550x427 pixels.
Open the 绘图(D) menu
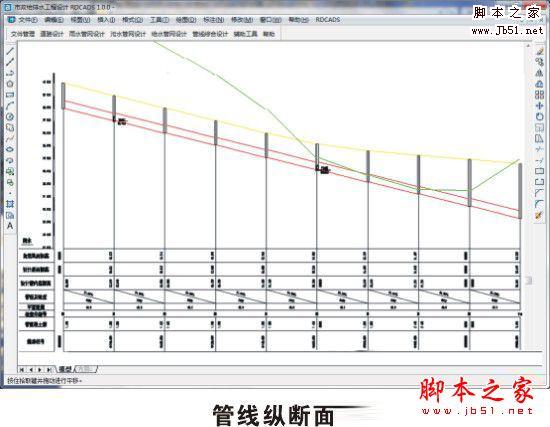point(186,20)
